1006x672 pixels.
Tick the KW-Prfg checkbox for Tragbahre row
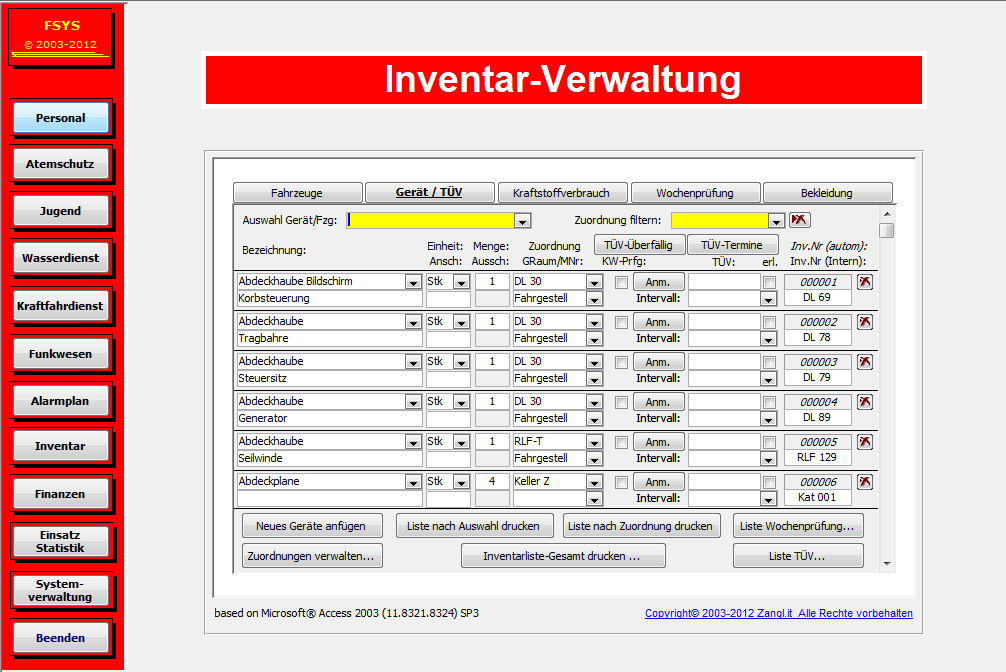(621, 322)
